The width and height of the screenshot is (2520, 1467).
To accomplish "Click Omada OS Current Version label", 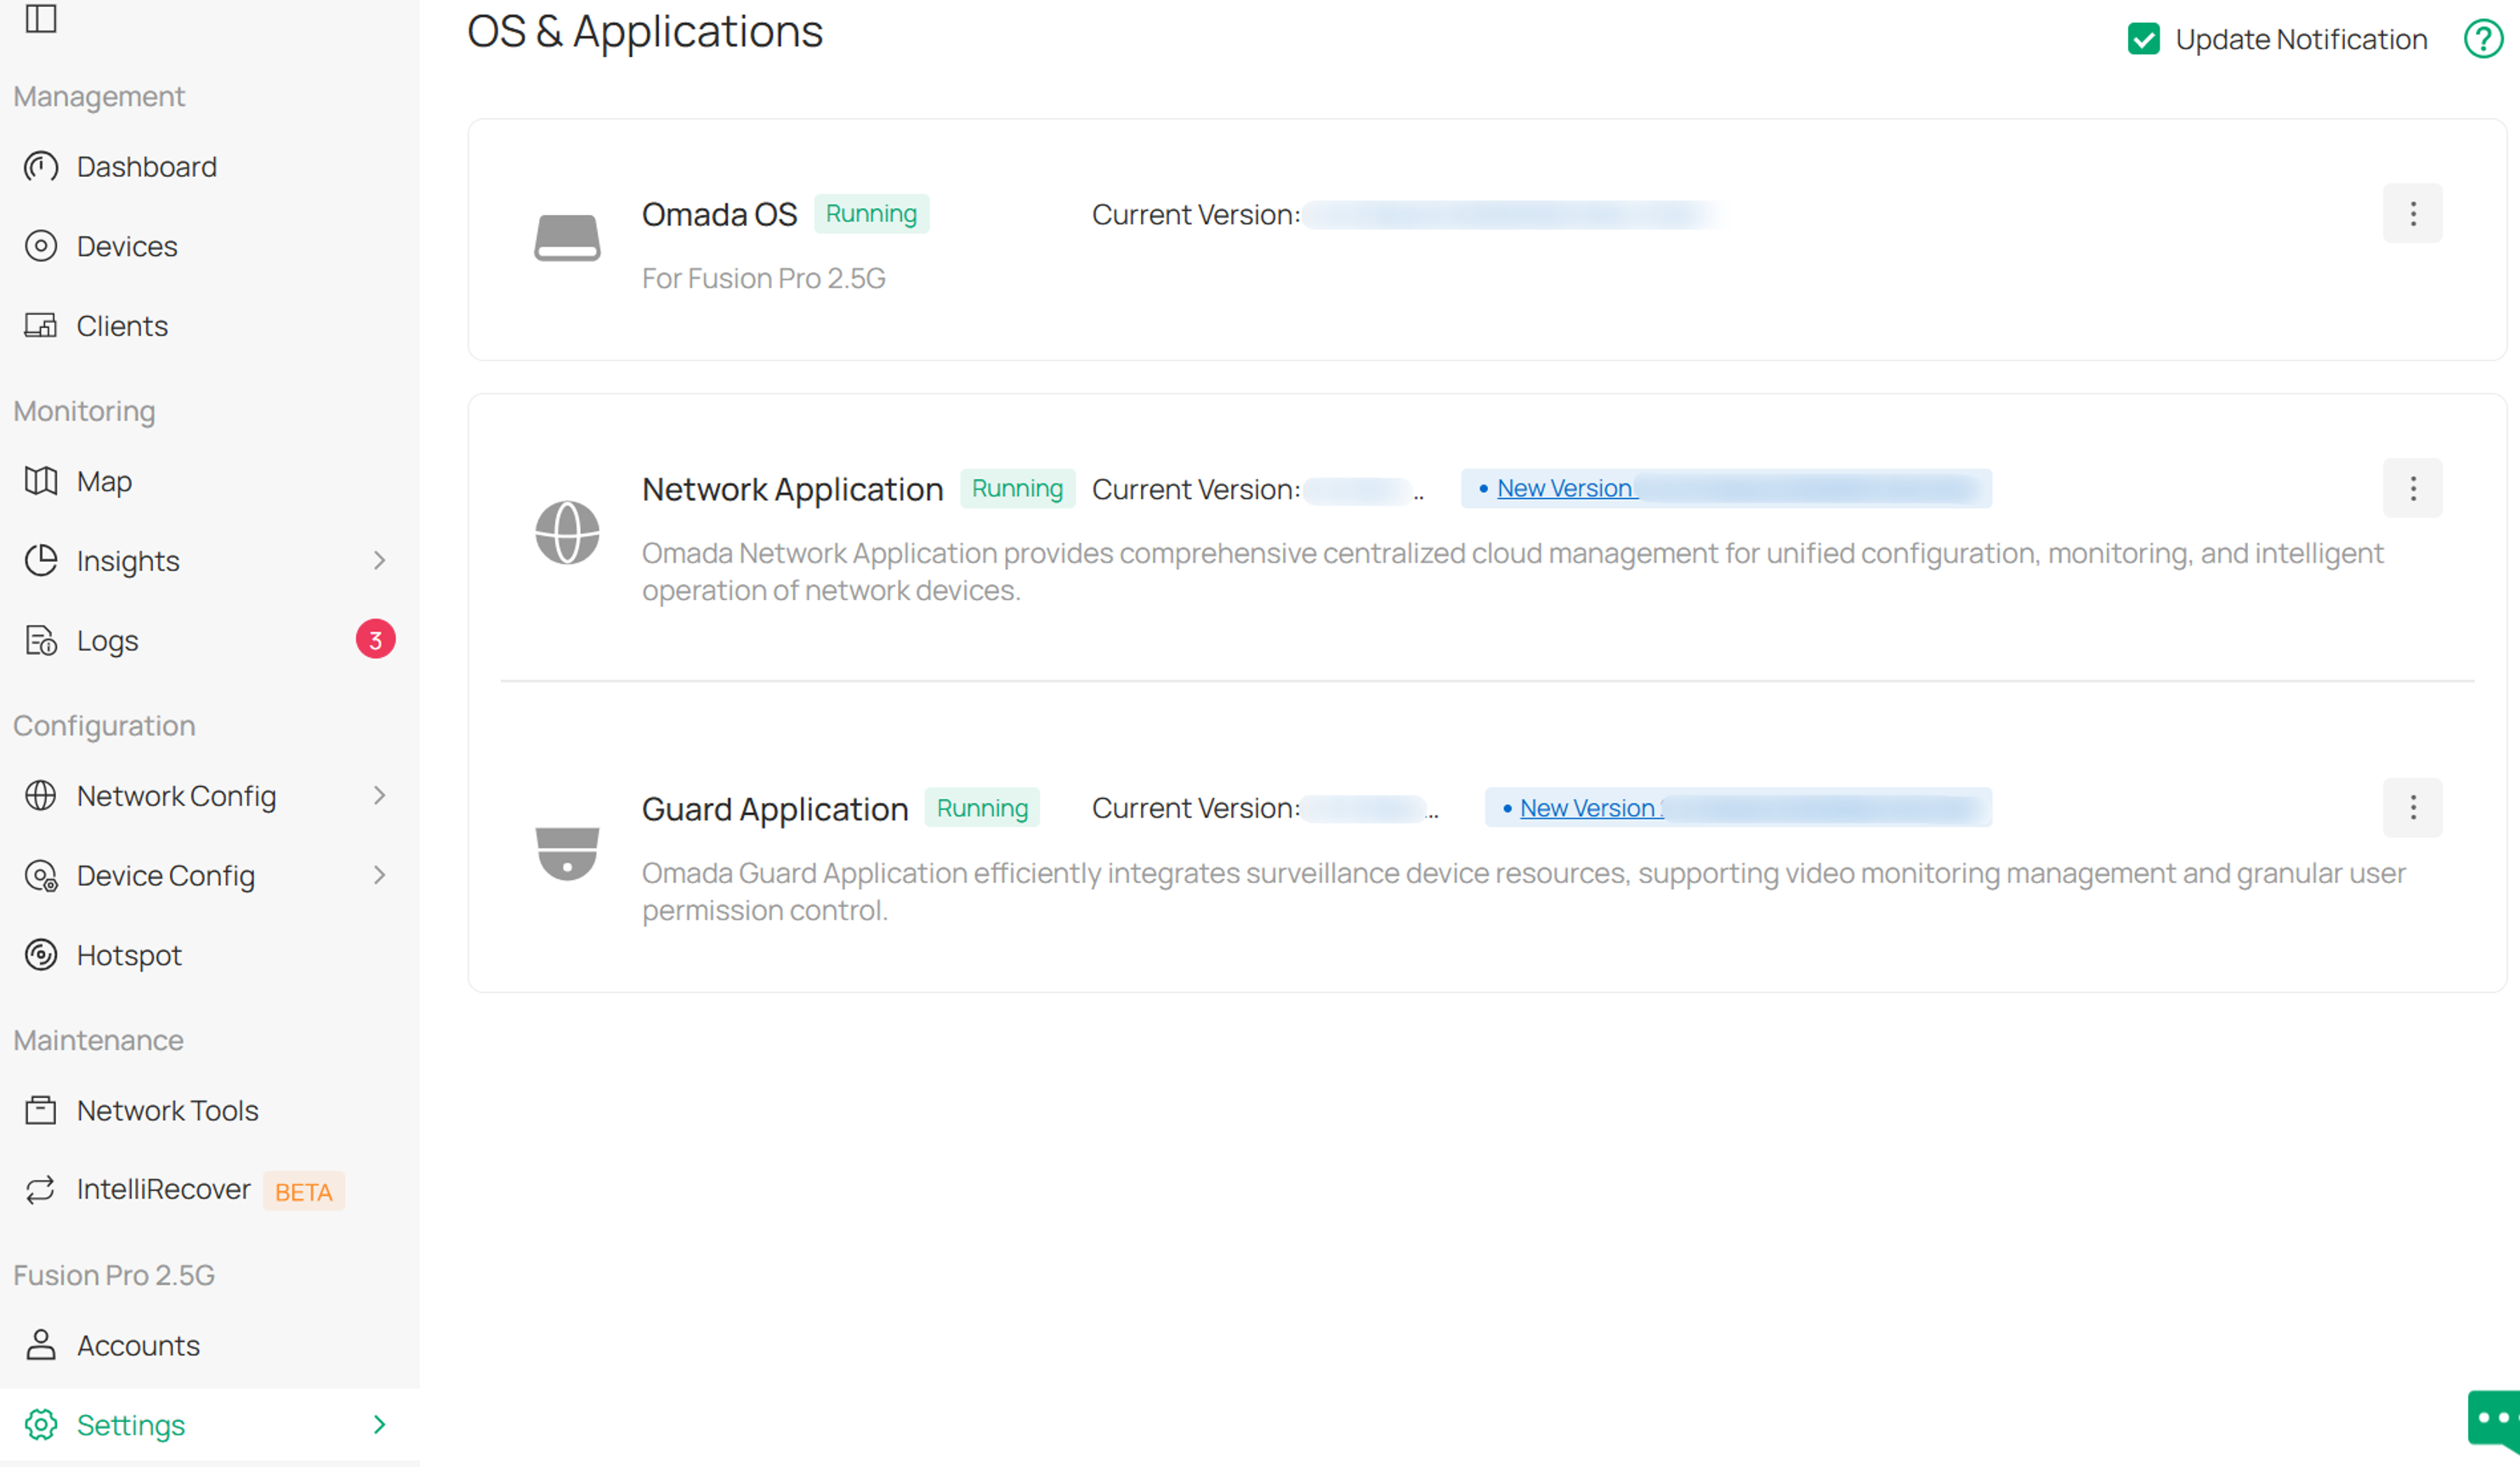I will tap(1196, 214).
